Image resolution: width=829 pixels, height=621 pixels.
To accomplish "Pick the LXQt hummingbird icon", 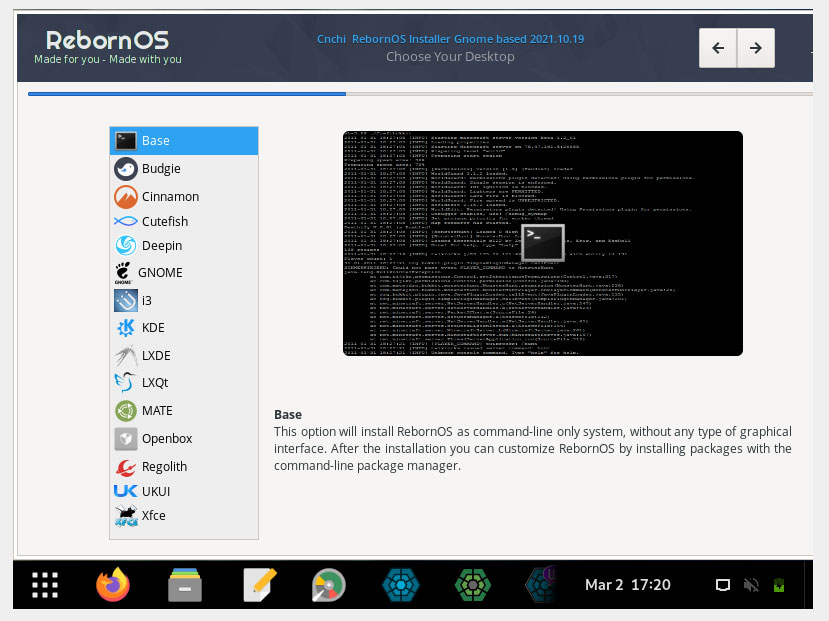I will 126,382.
